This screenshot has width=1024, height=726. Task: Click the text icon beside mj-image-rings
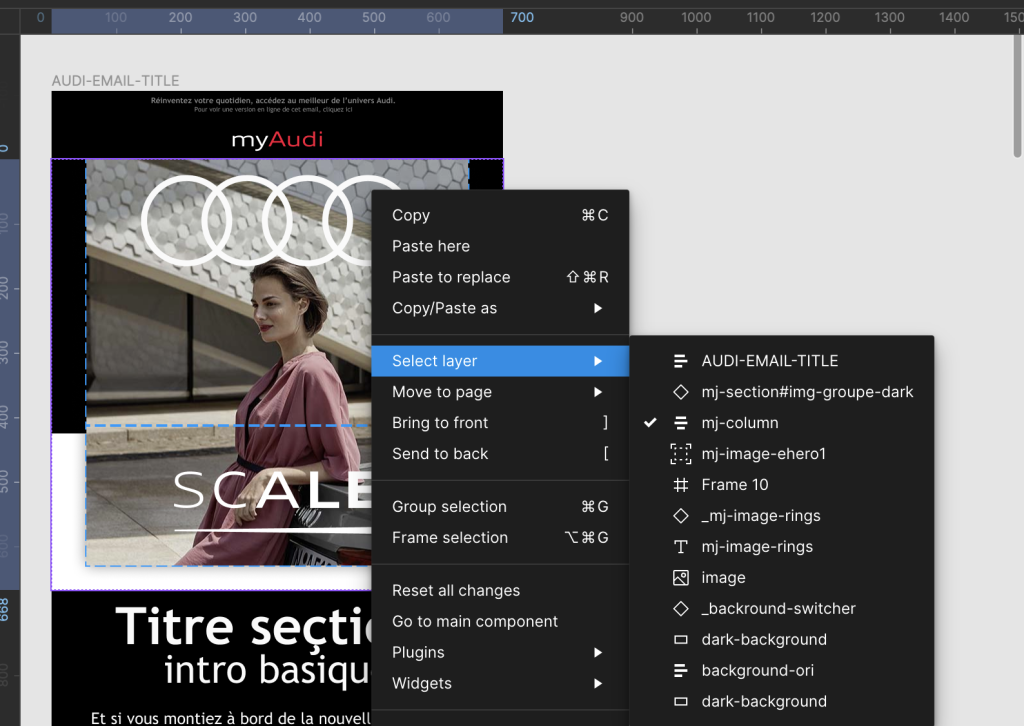point(680,547)
